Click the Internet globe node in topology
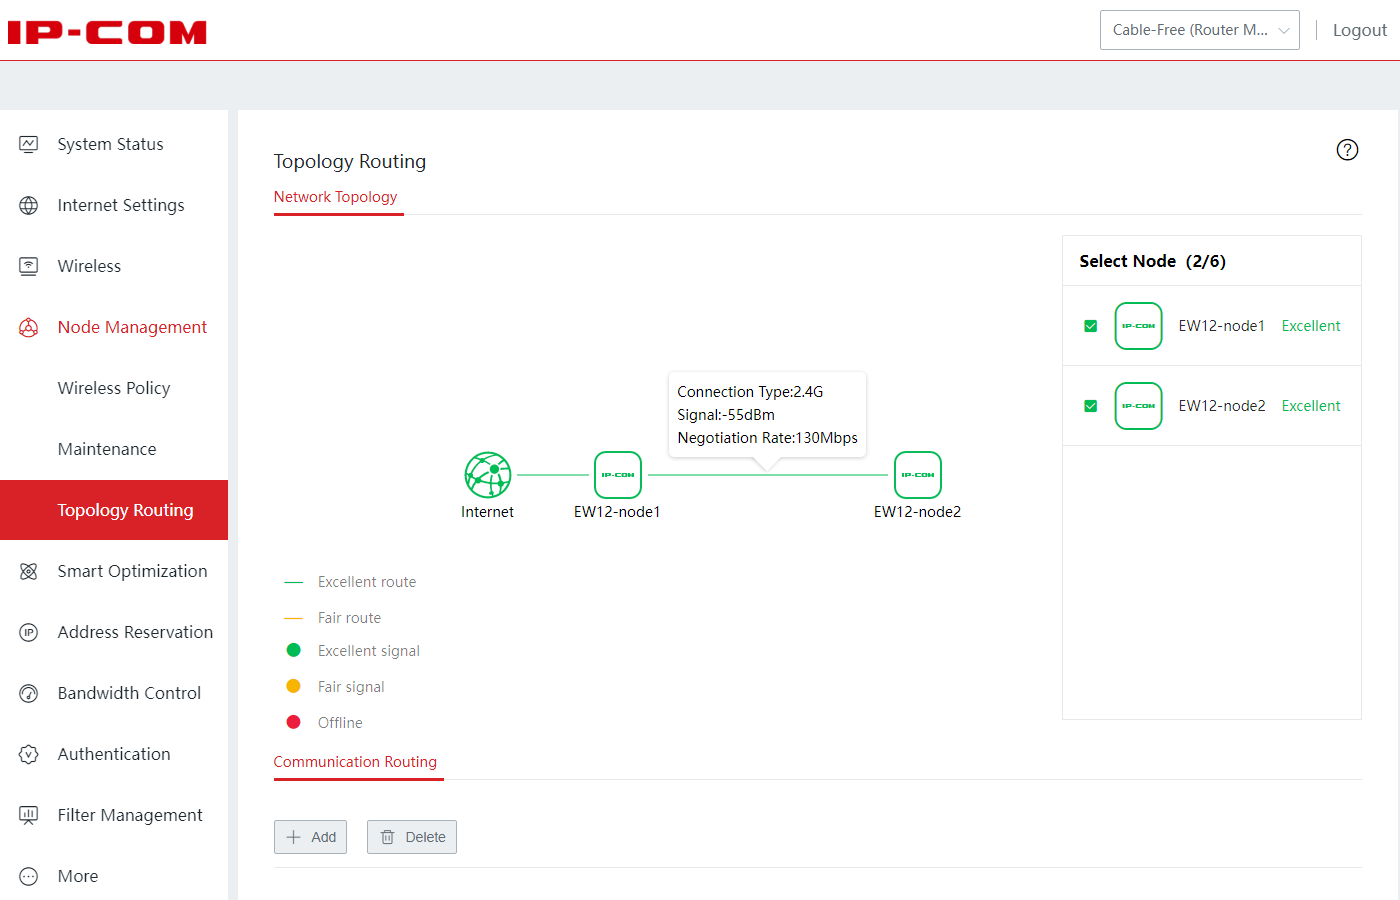 (488, 475)
